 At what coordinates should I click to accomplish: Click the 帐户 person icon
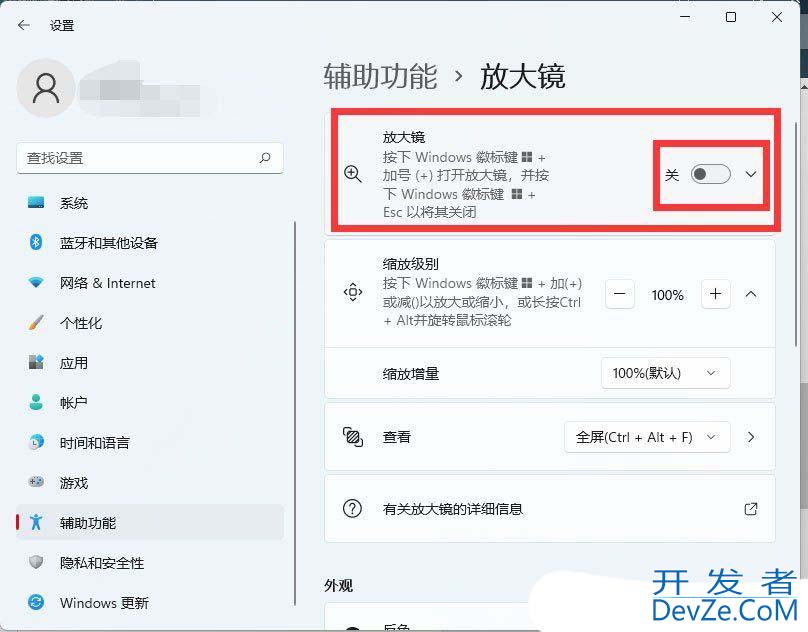point(36,402)
